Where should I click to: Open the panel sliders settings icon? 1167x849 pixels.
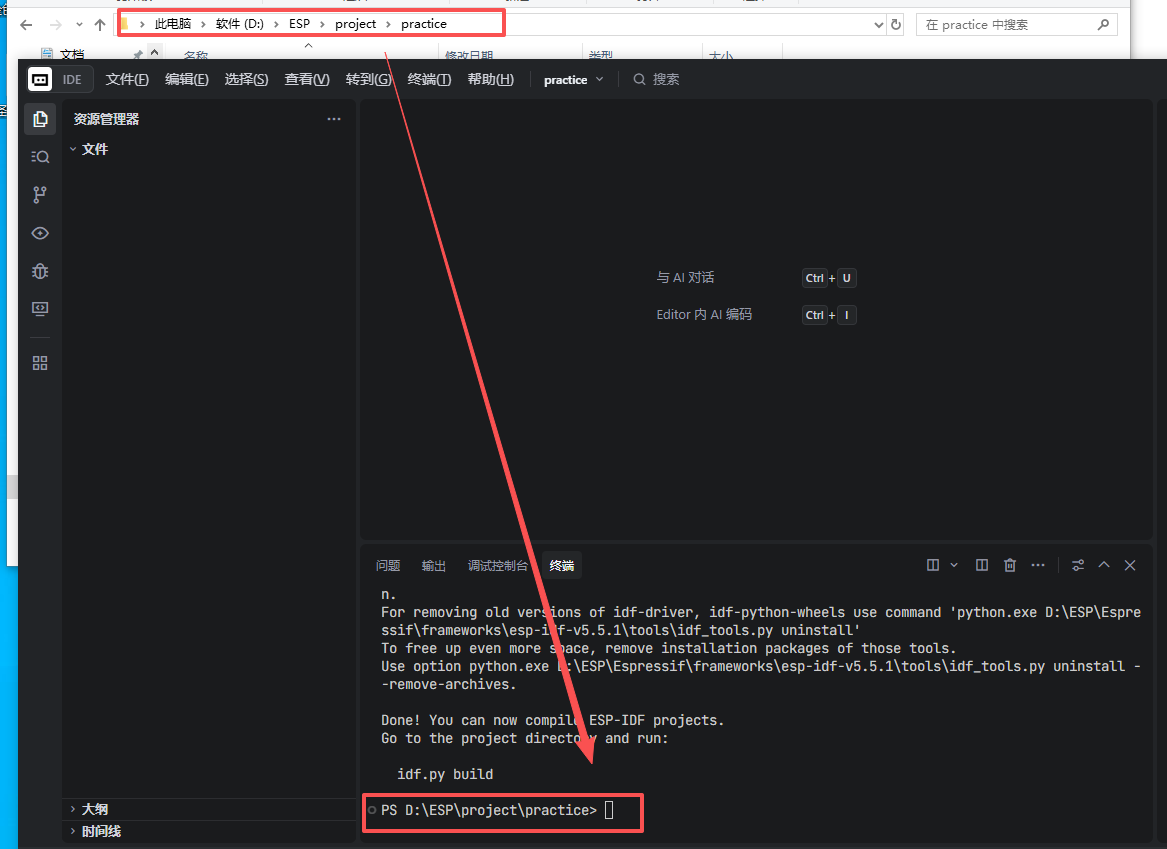point(1078,566)
